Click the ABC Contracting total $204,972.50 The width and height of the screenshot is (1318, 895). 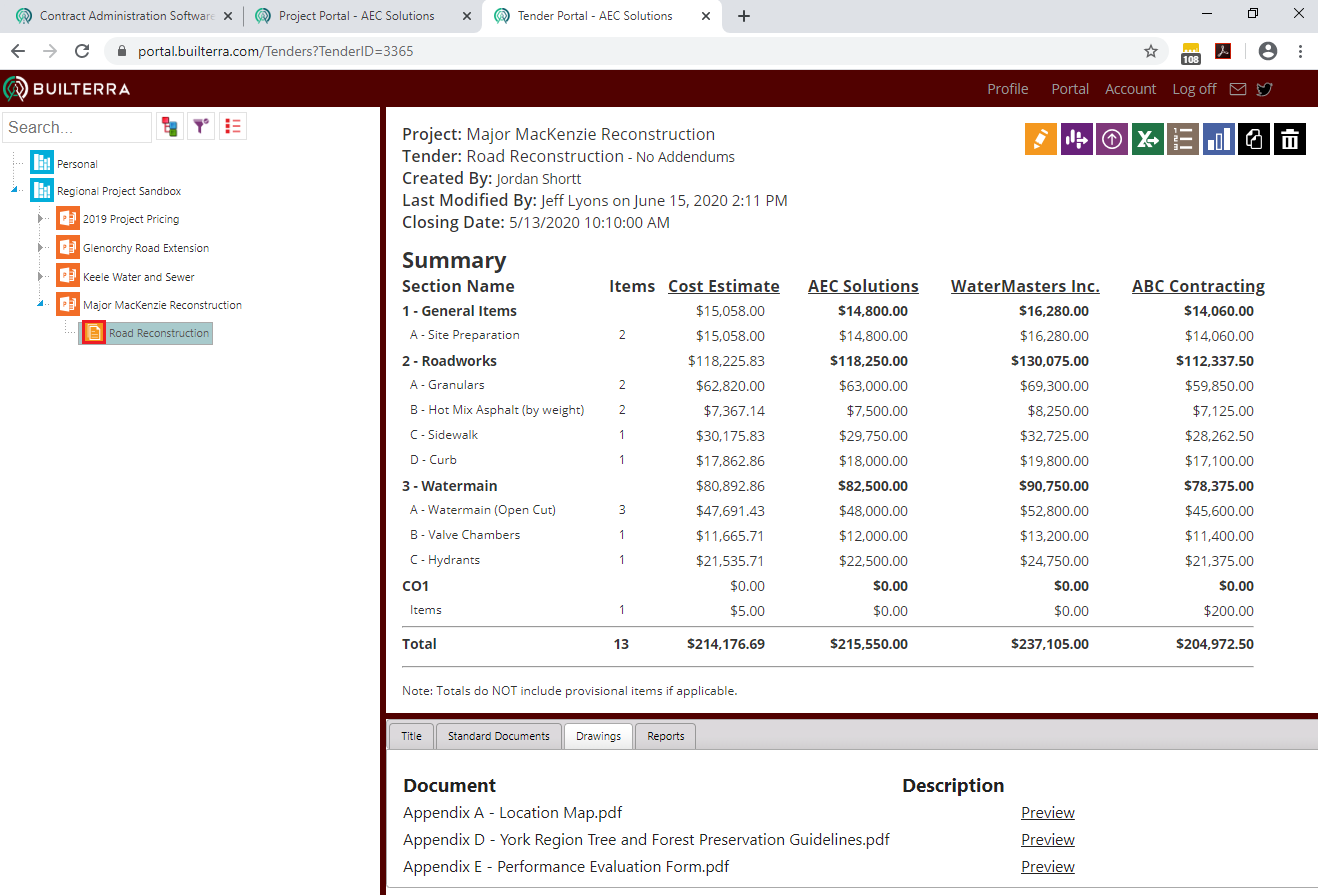[x=1215, y=644]
